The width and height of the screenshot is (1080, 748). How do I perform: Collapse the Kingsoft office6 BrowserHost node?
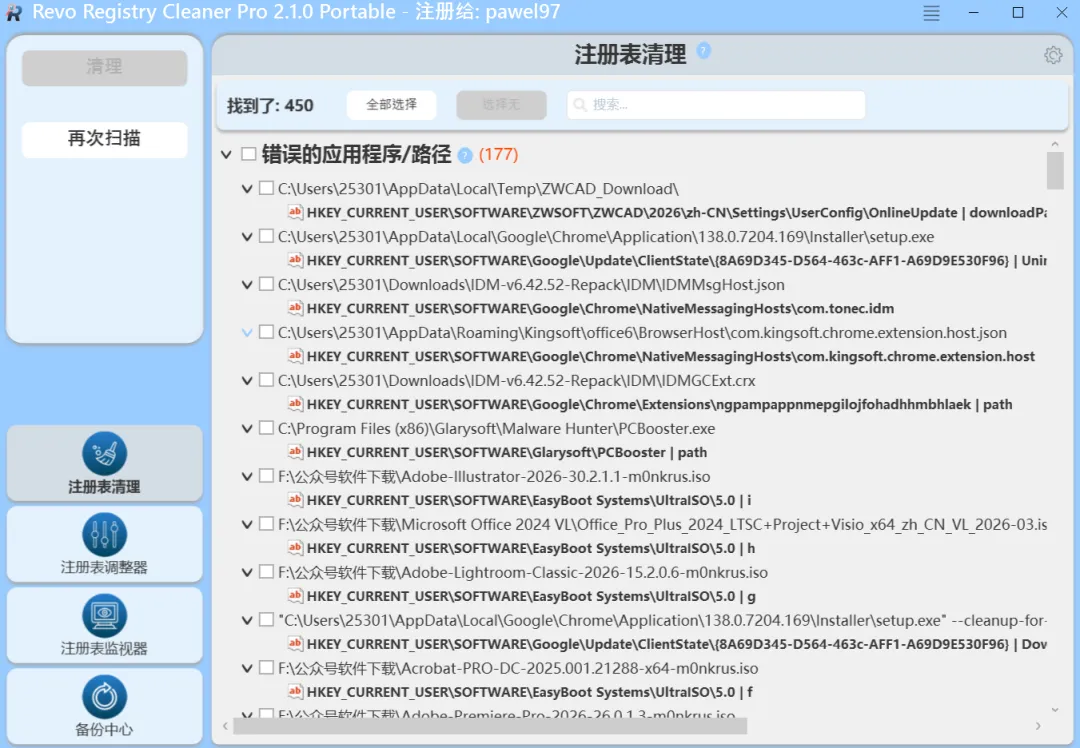coord(247,333)
